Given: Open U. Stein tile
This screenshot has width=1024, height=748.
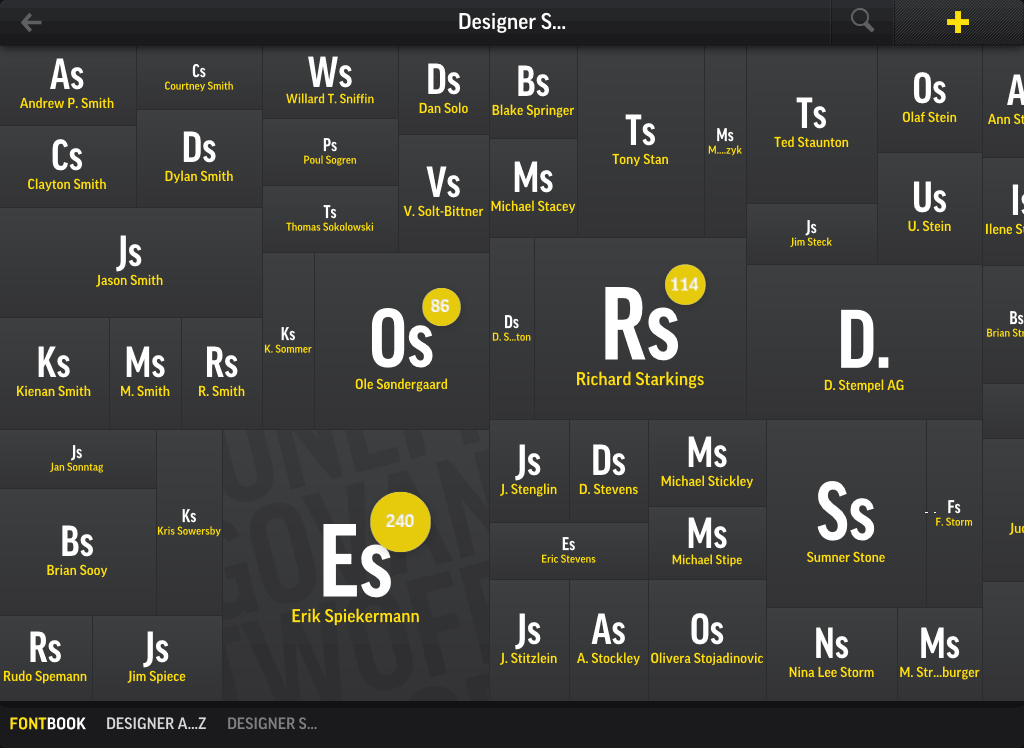Looking at the screenshot, I should coord(930,208).
